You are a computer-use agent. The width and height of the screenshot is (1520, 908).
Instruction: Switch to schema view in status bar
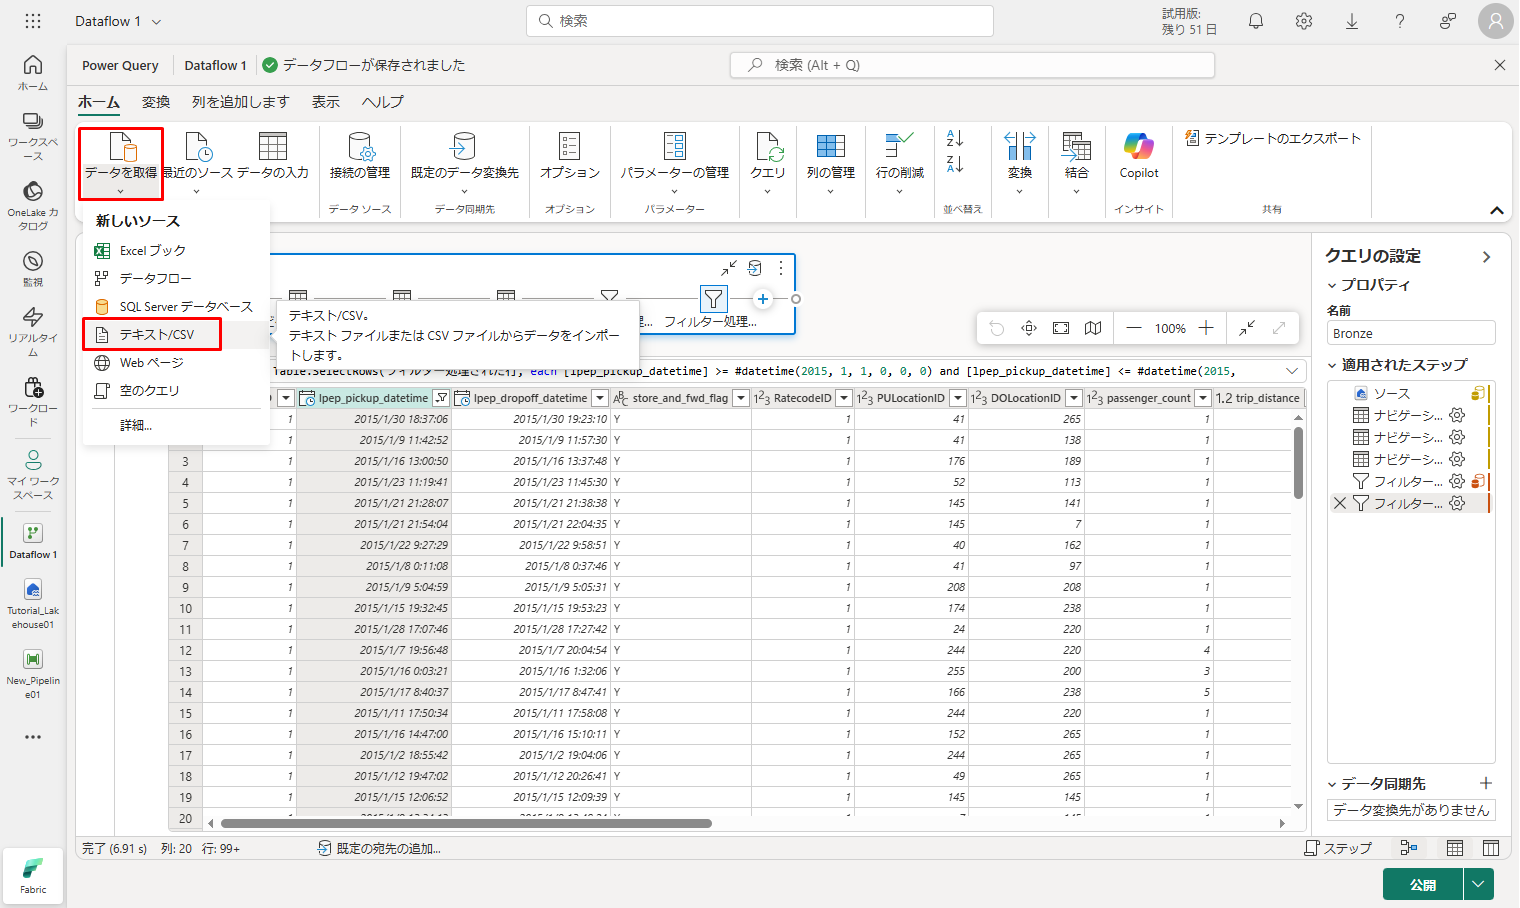(1491, 848)
